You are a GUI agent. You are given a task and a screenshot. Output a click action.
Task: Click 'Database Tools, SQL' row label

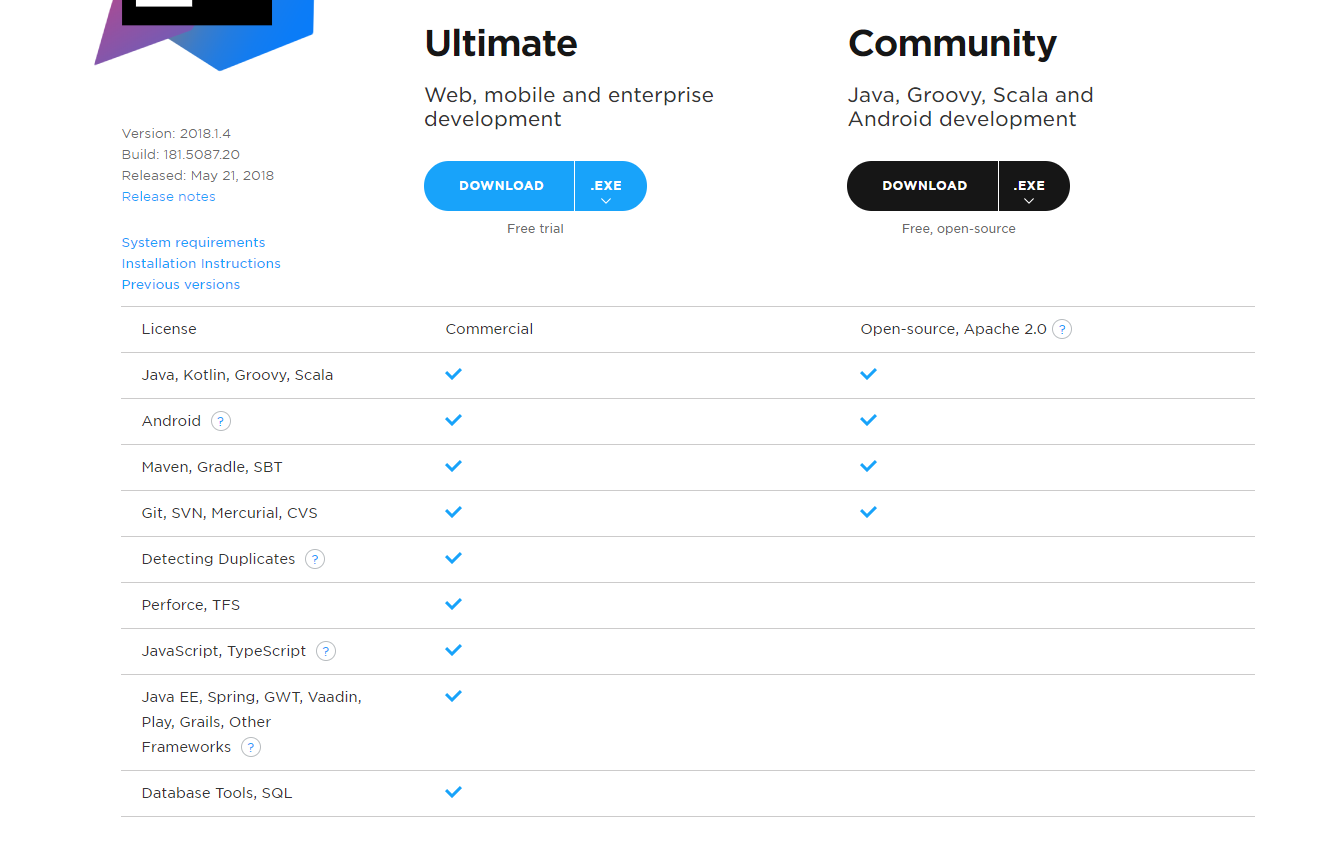pyautogui.click(x=217, y=793)
